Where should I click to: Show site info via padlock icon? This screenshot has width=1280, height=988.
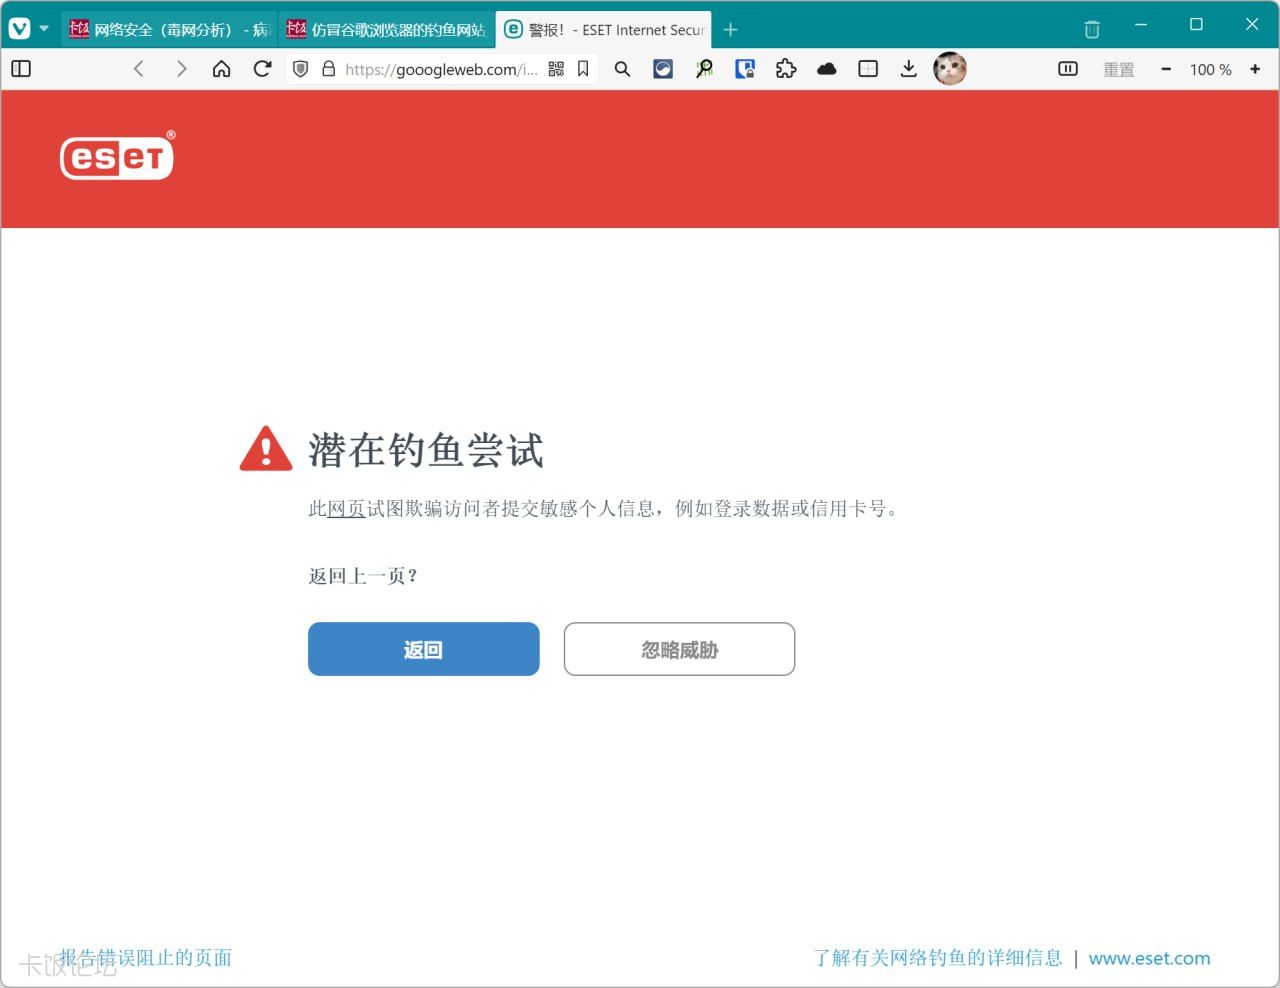point(328,69)
